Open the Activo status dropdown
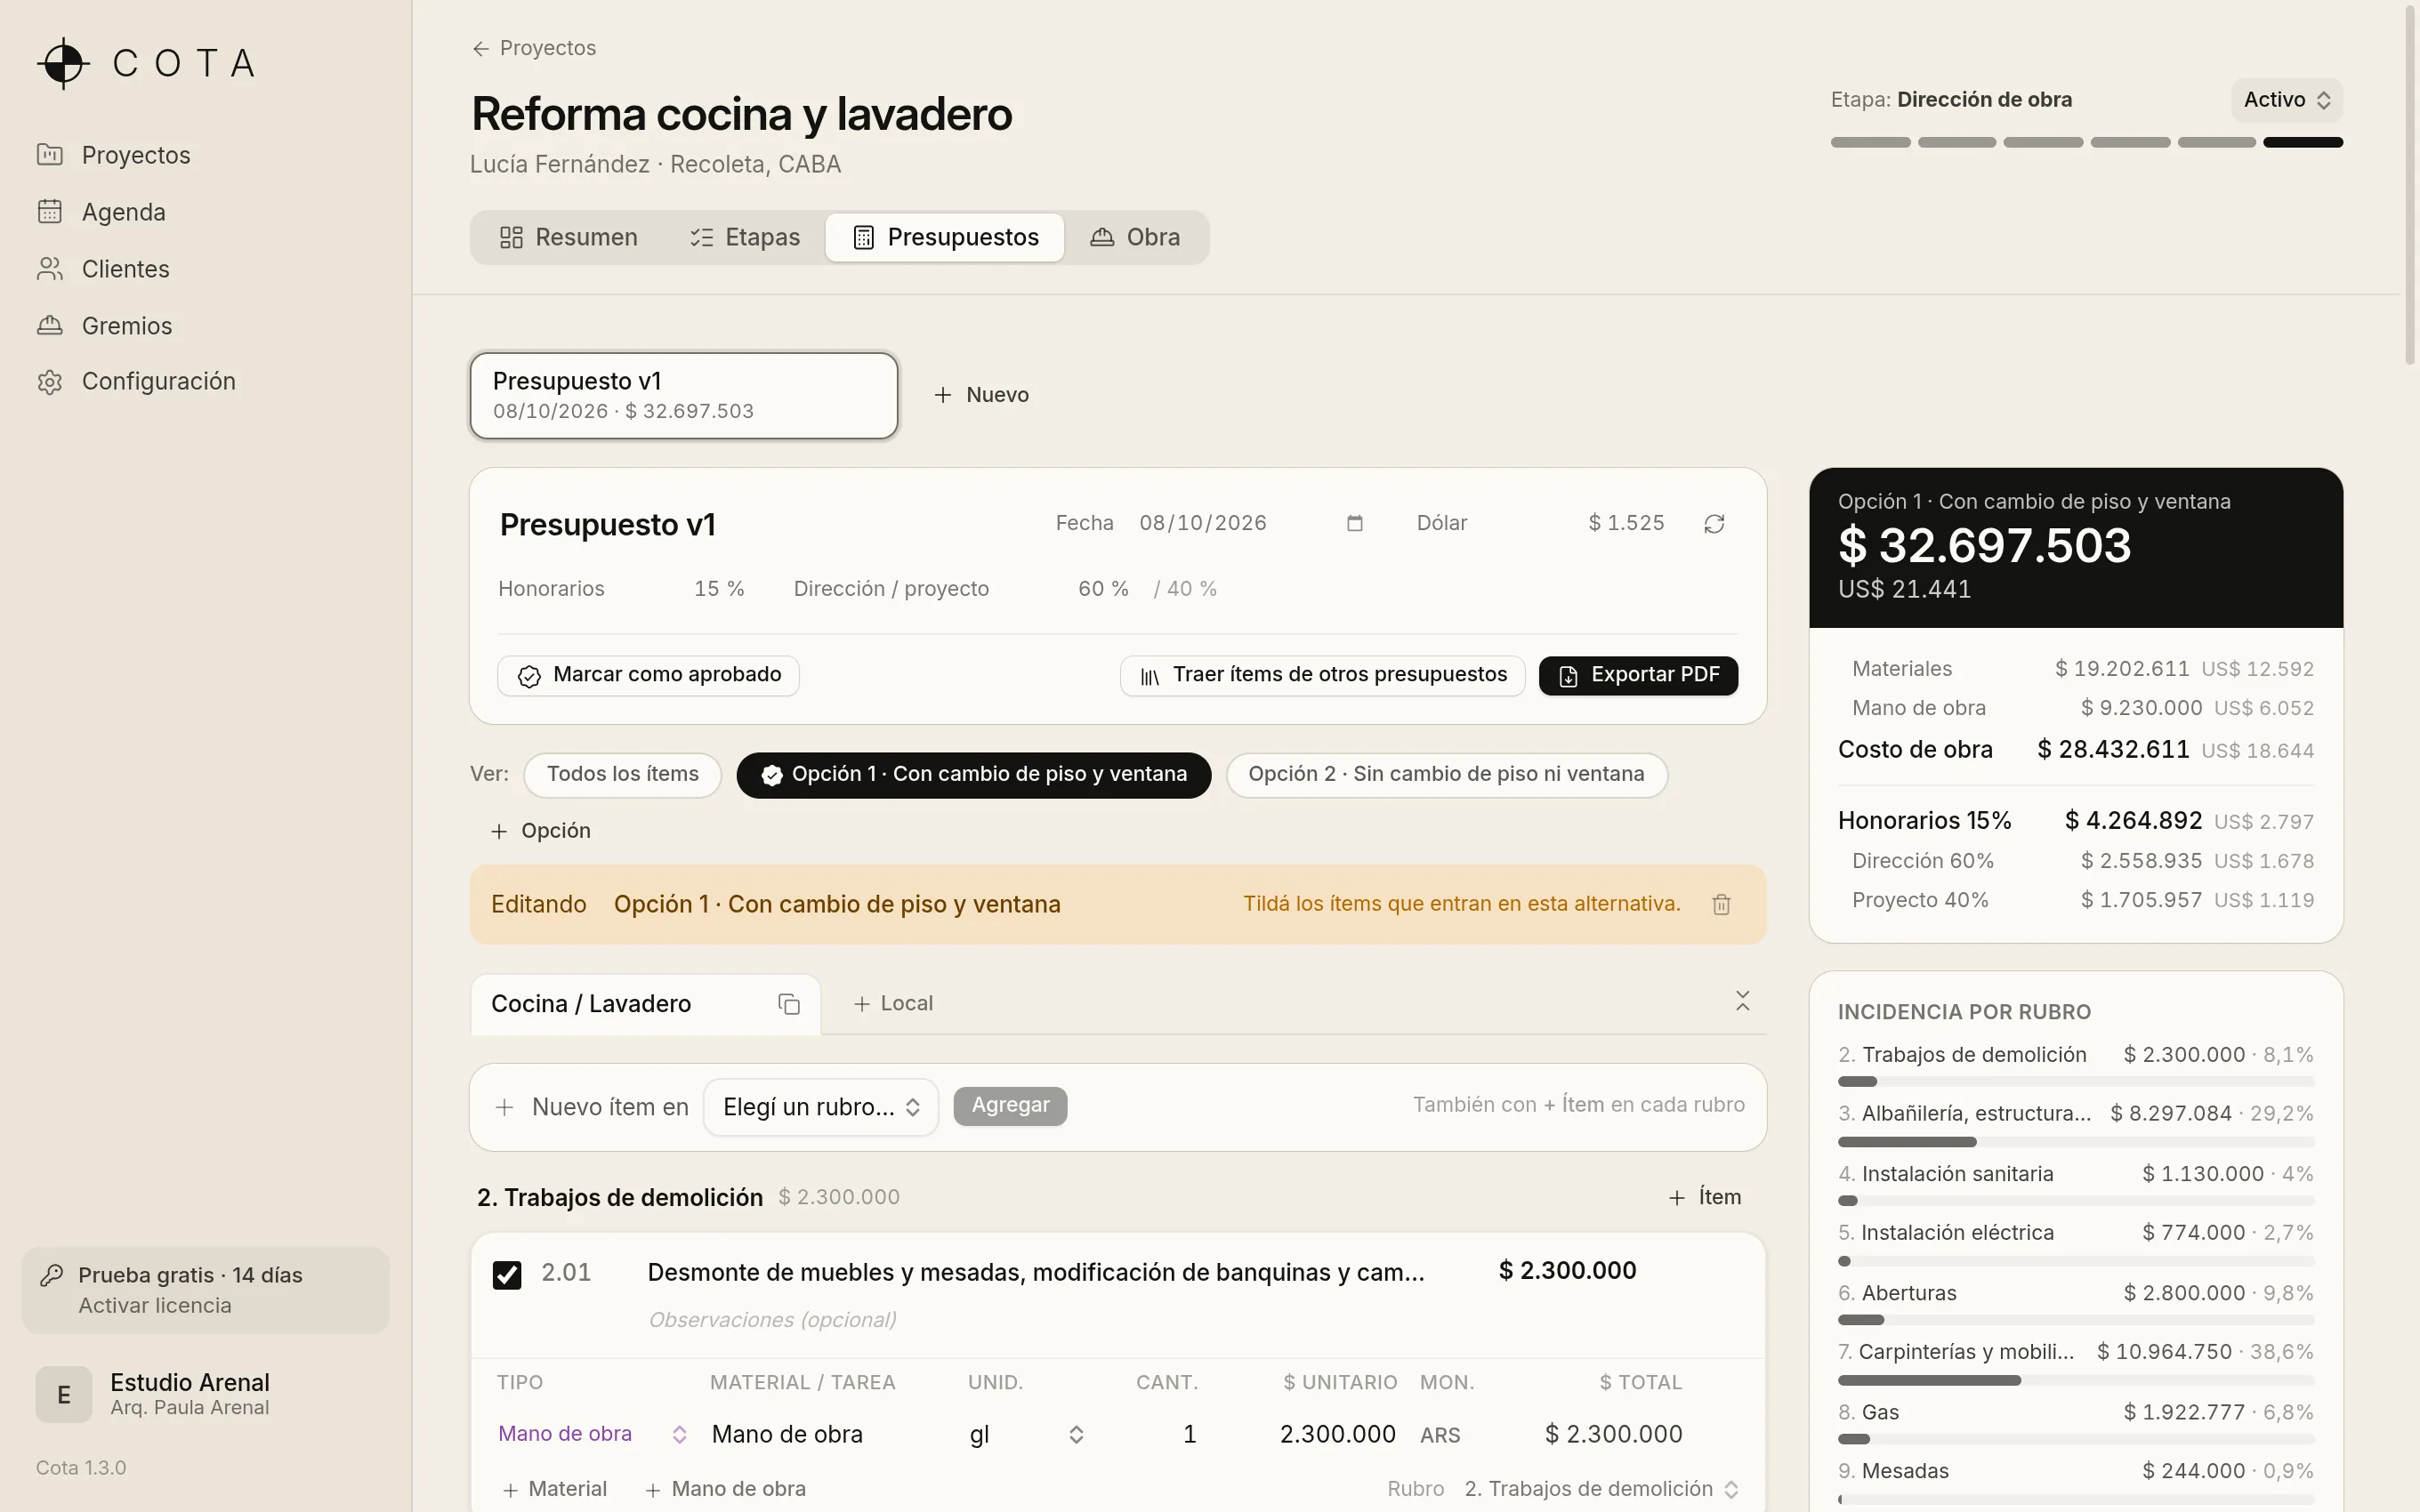The width and height of the screenshot is (2420, 1512). pyautogui.click(x=2286, y=100)
